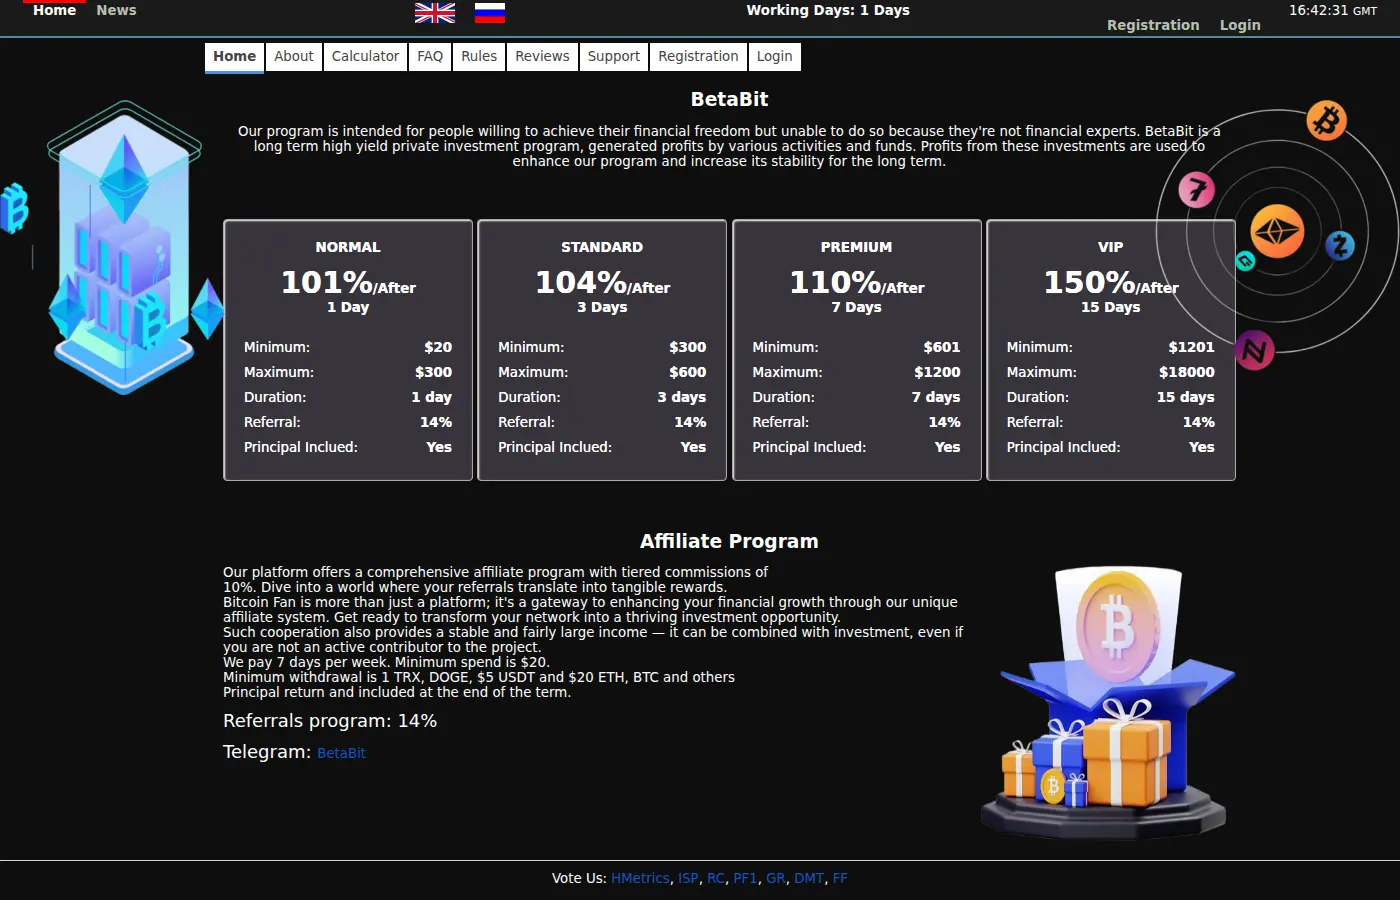Click the 3 days duration in STANDARD plan

(x=682, y=397)
